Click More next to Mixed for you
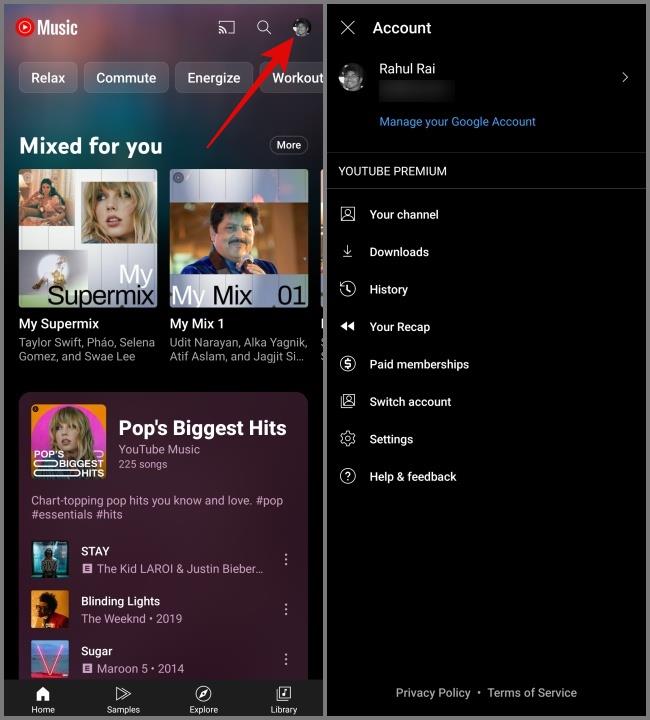Screen dimensions: 650x720 (x=288, y=145)
